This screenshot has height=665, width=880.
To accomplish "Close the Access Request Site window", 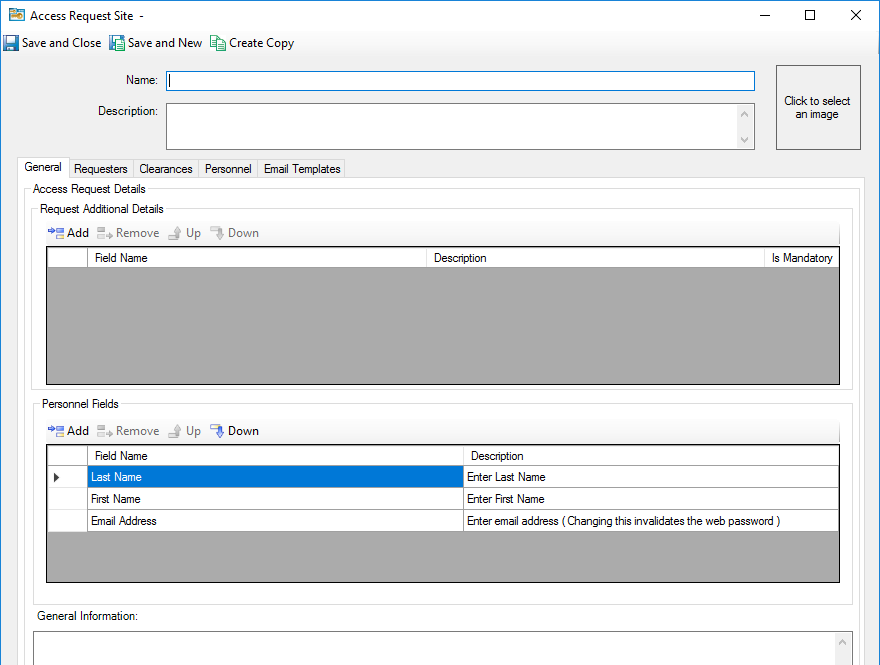I will 855,15.
